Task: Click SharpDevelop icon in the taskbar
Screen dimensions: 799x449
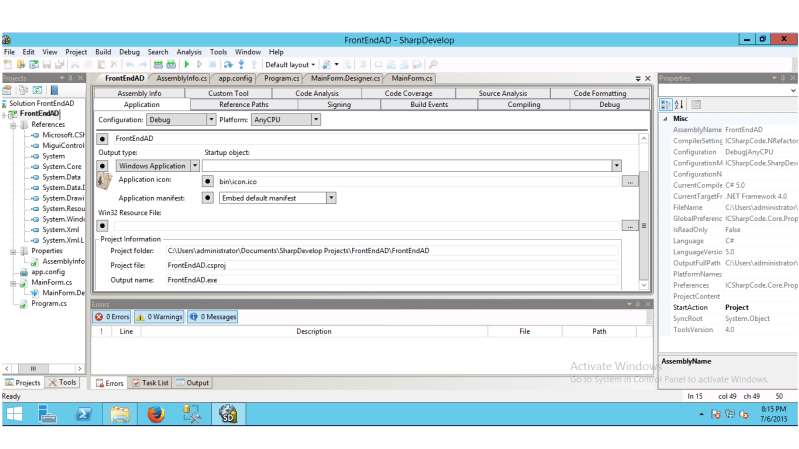Action: pyautogui.click(x=228, y=414)
